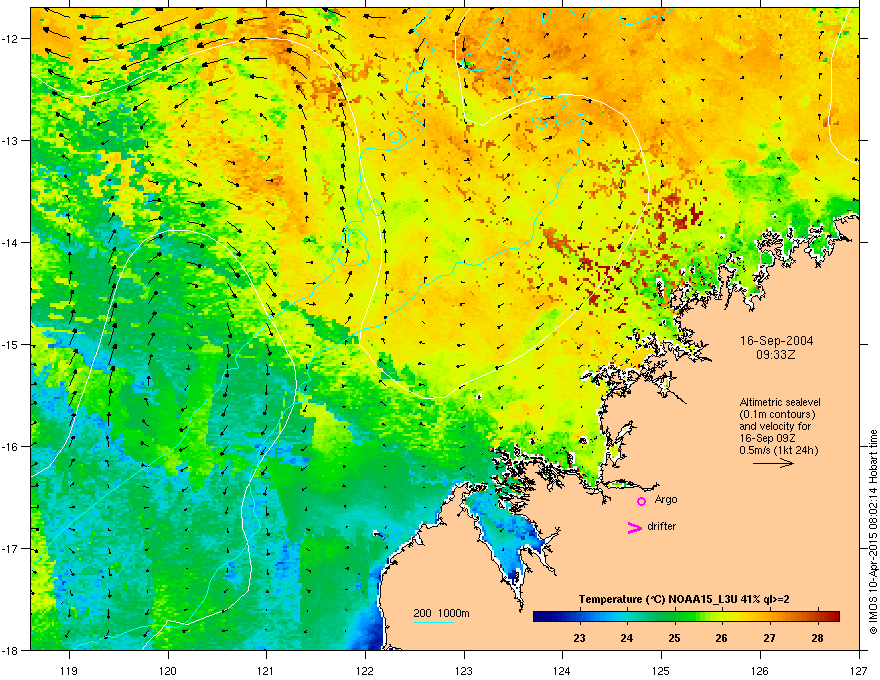This screenshot has width=880, height=680.
Task: Click the '27' value on temperature scale
Action: click(769, 638)
